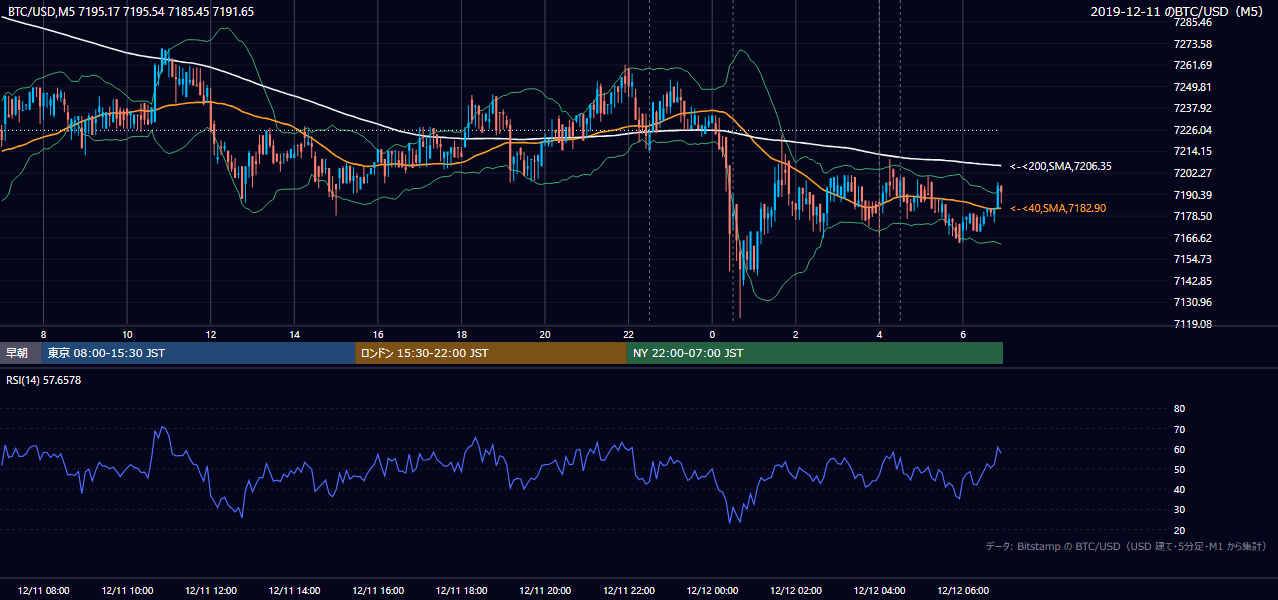The width and height of the screenshot is (1278, 600).
Task: Click the hour 20 tick label
Action: pos(544,334)
